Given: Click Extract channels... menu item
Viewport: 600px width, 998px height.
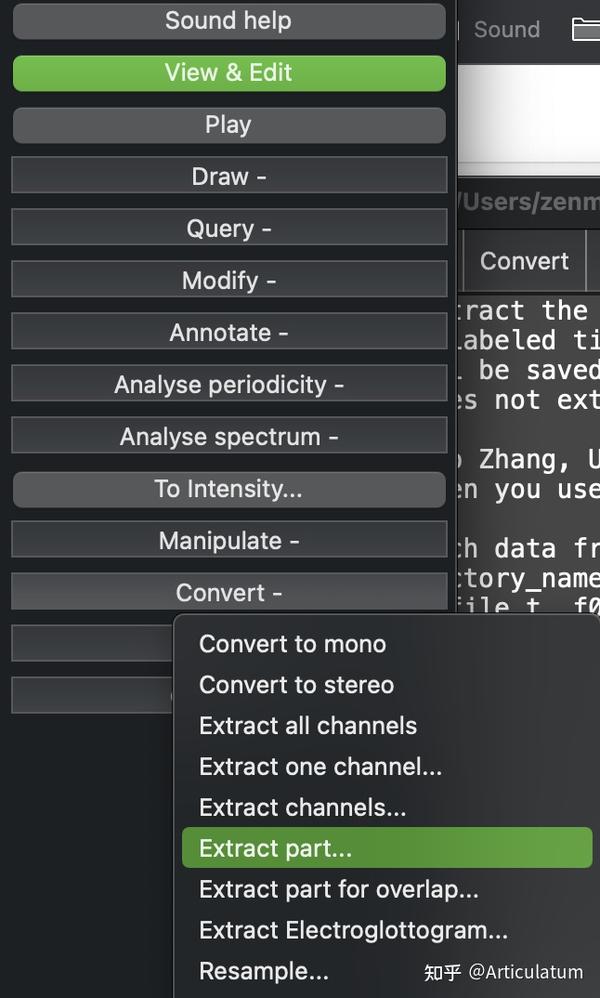Looking at the screenshot, I should 302,808.
